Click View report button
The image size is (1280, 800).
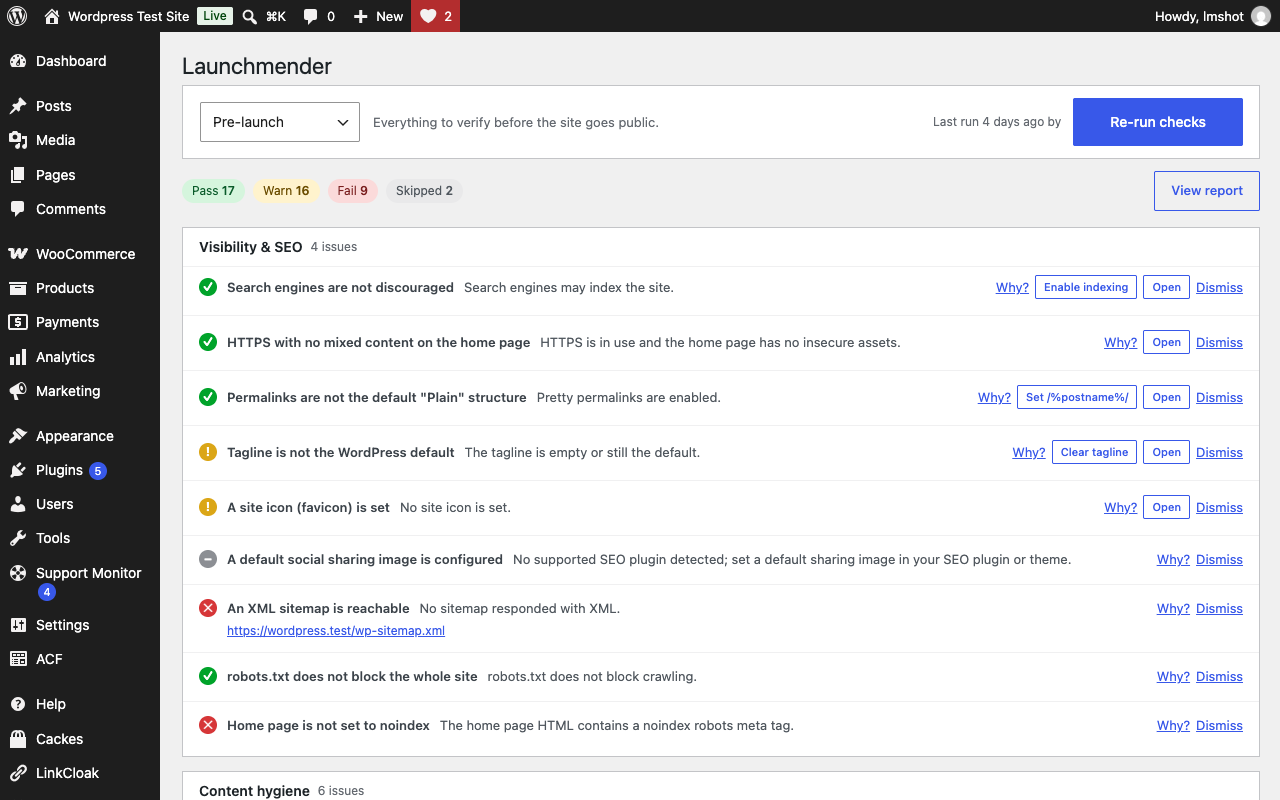point(1207,191)
